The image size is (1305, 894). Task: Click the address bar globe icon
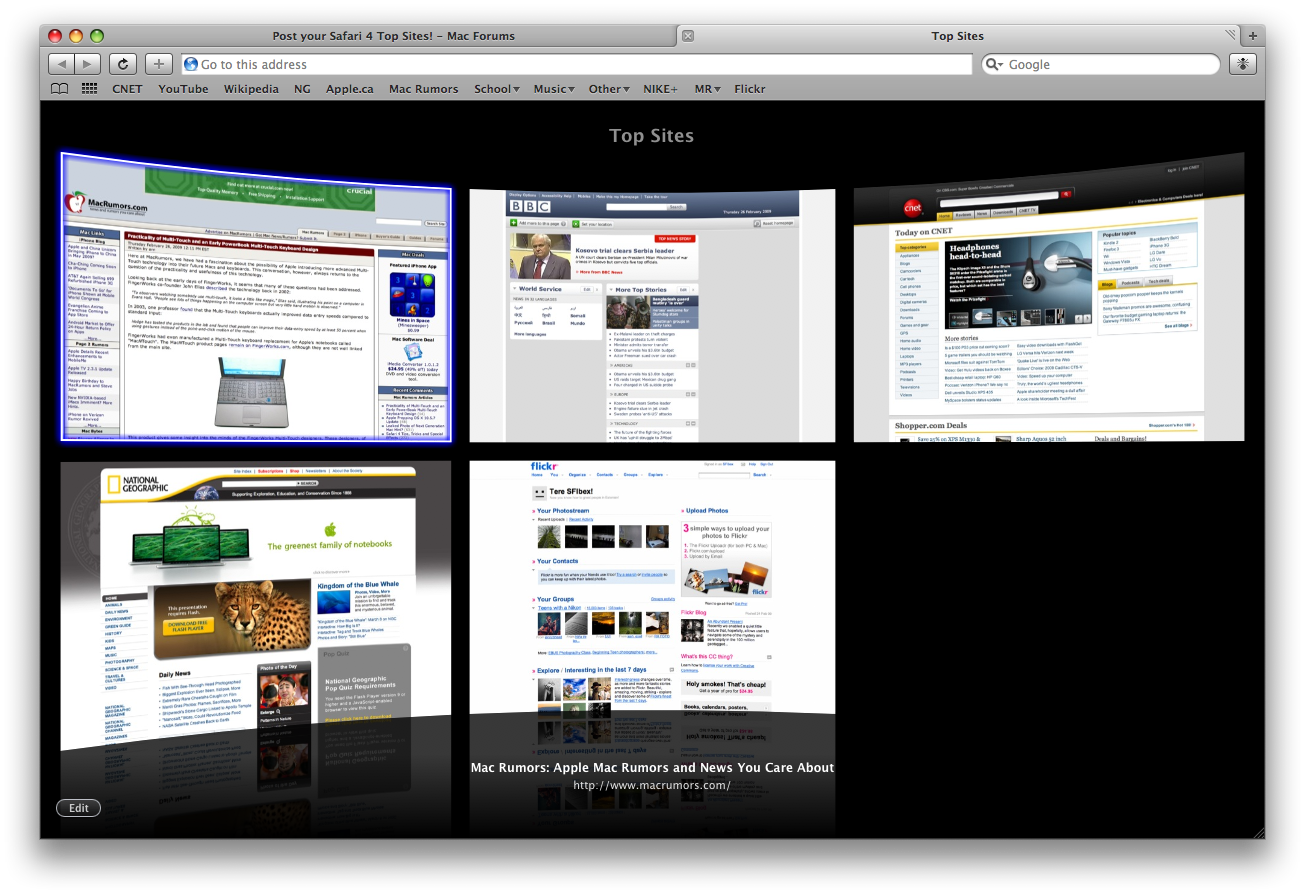[x=190, y=64]
